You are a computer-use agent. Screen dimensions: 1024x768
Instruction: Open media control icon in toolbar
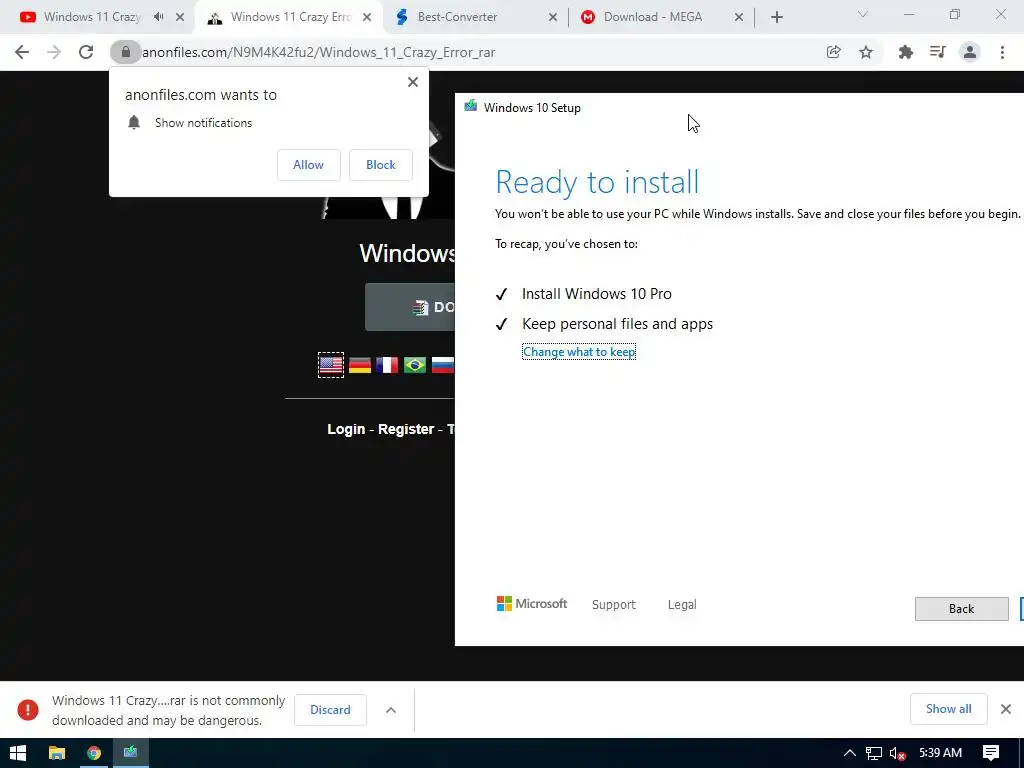pyautogui.click(x=938, y=52)
